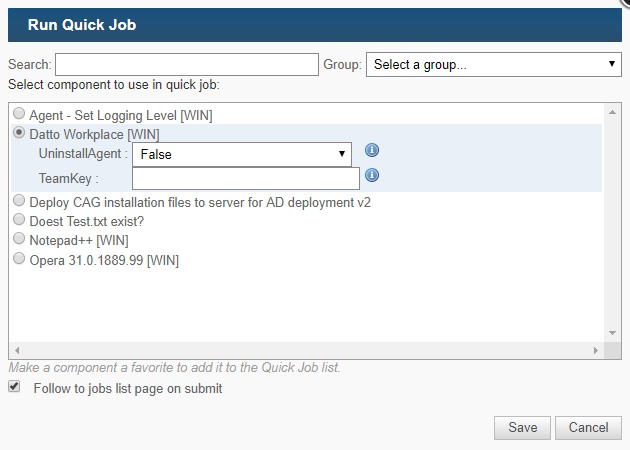Click the component list scroll up arrow
The image size is (630, 450).
[x=612, y=112]
